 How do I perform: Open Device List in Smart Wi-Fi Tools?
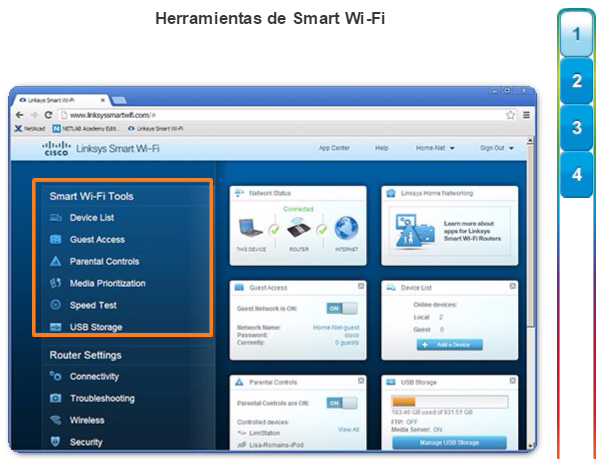point(92,218)
